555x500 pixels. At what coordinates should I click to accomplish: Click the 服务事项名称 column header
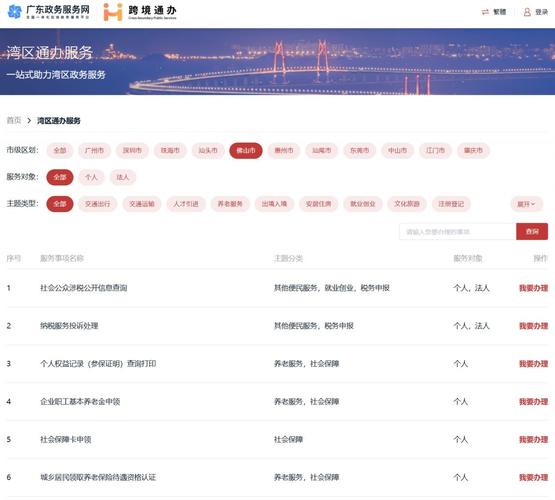pos(62,258)
